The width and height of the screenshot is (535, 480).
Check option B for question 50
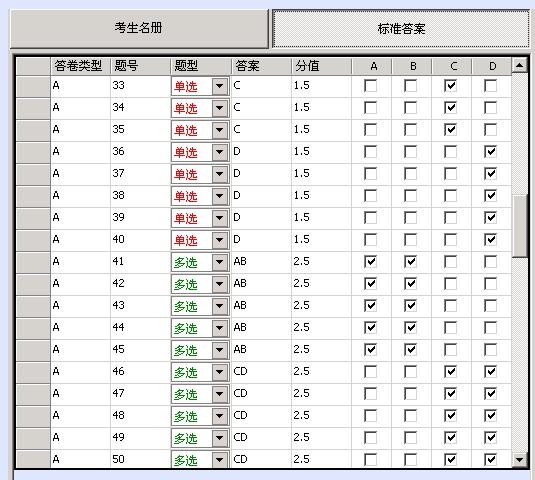410,460
